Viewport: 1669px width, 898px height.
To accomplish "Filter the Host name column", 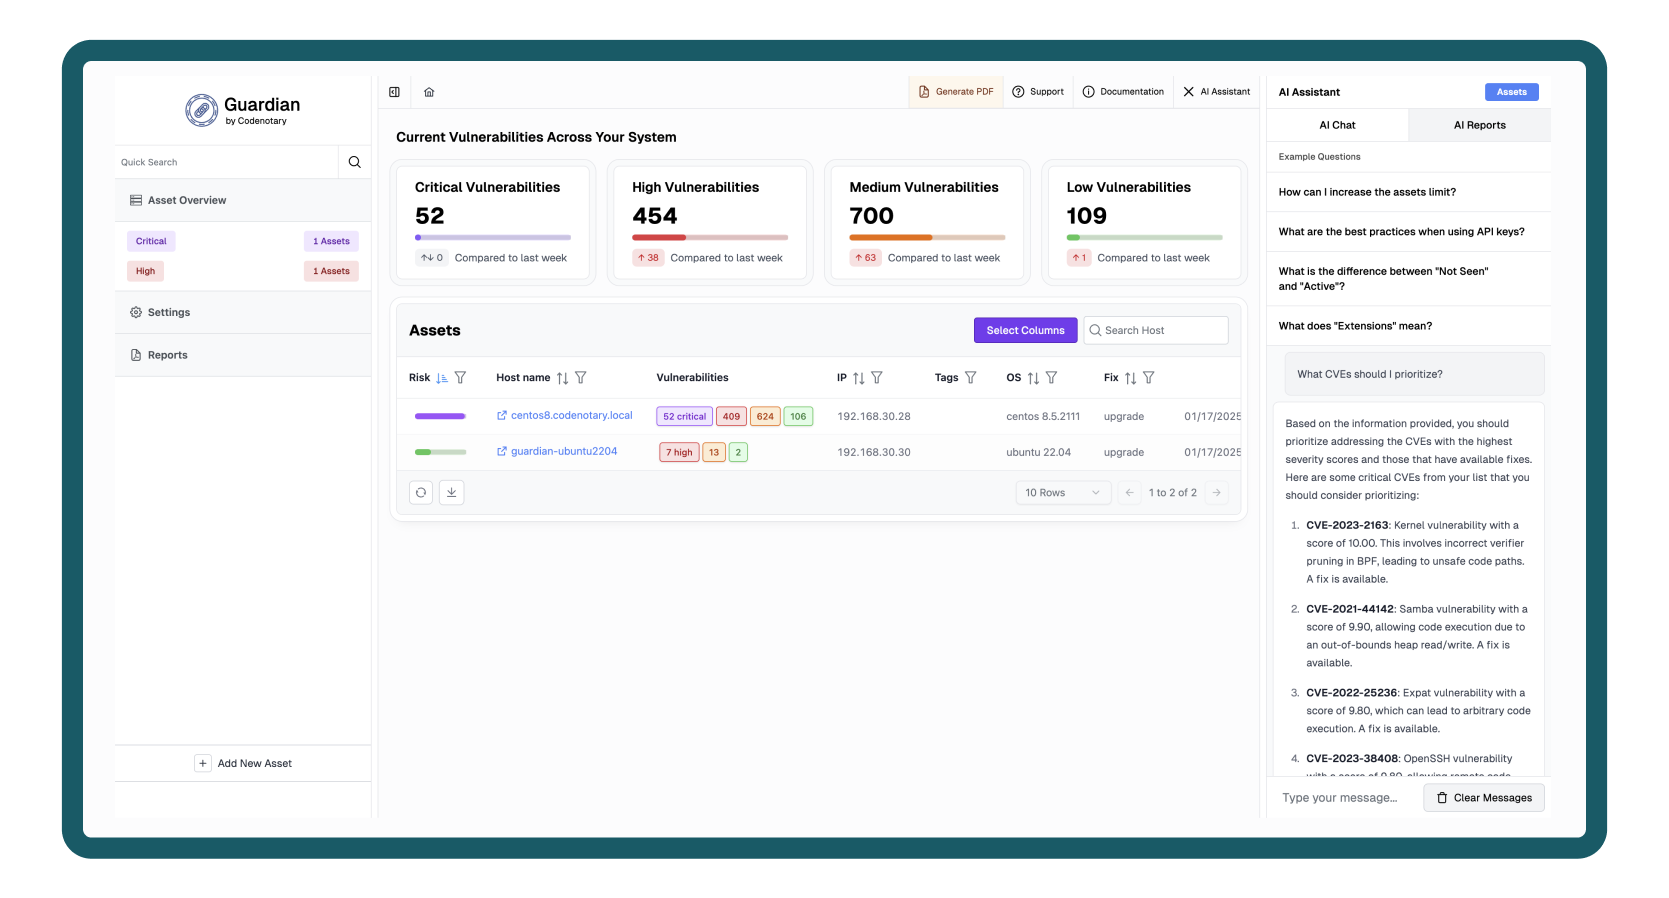I will tap(581, 378).
